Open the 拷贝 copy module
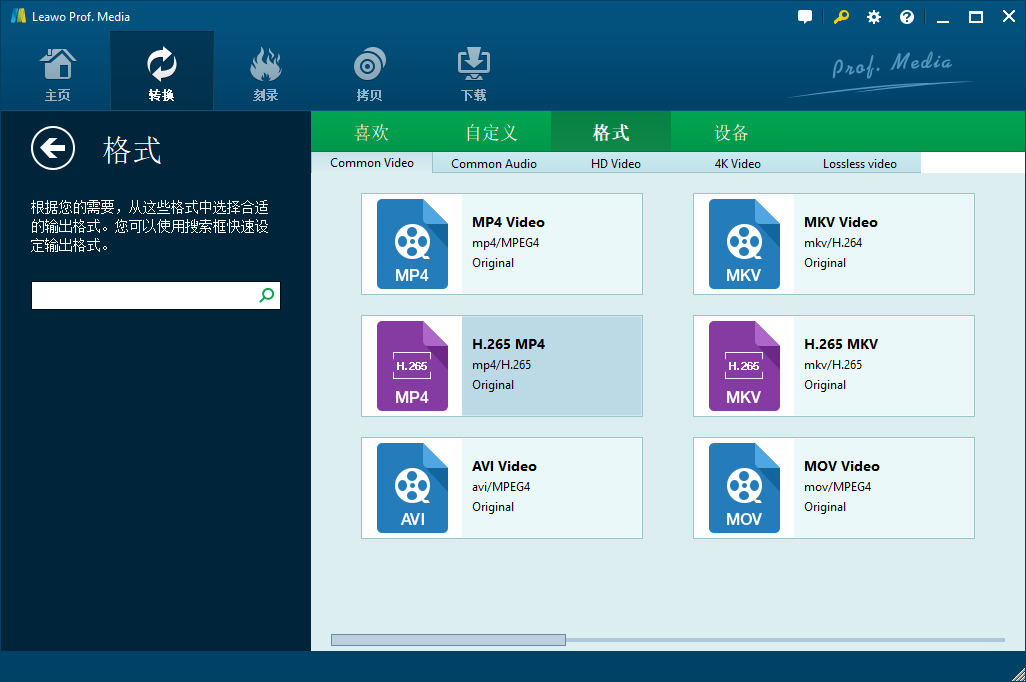The height and width of the screenshot is (682, 1026). coord(369,72)
